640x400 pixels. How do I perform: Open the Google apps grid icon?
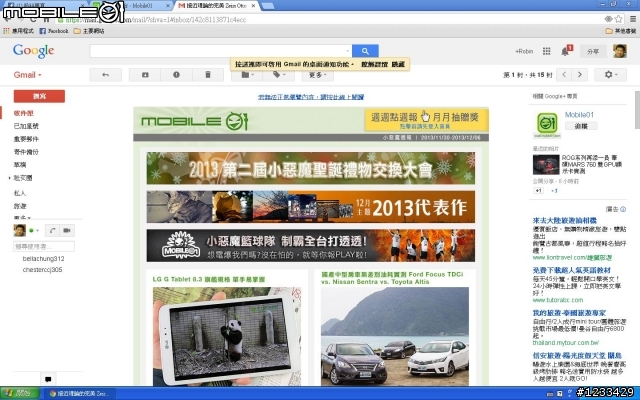(547, 51)
